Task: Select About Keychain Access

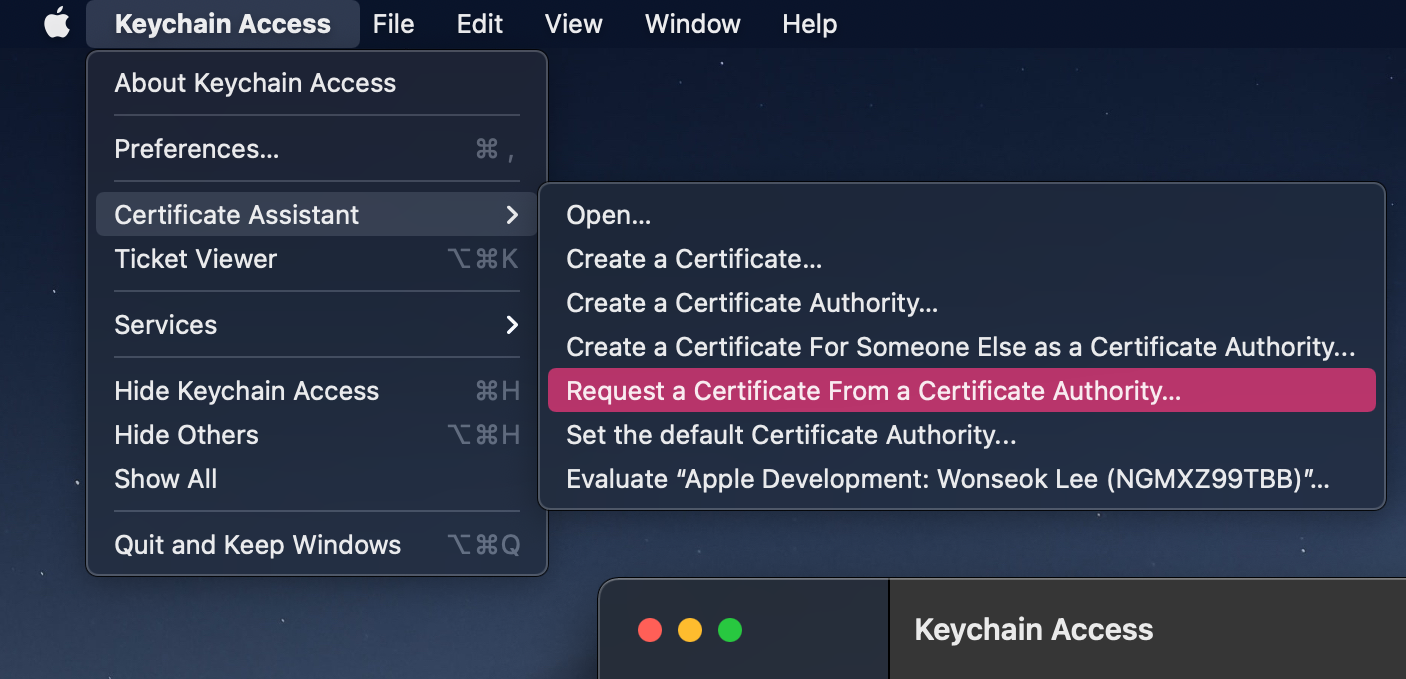Action: pos(317,83)
